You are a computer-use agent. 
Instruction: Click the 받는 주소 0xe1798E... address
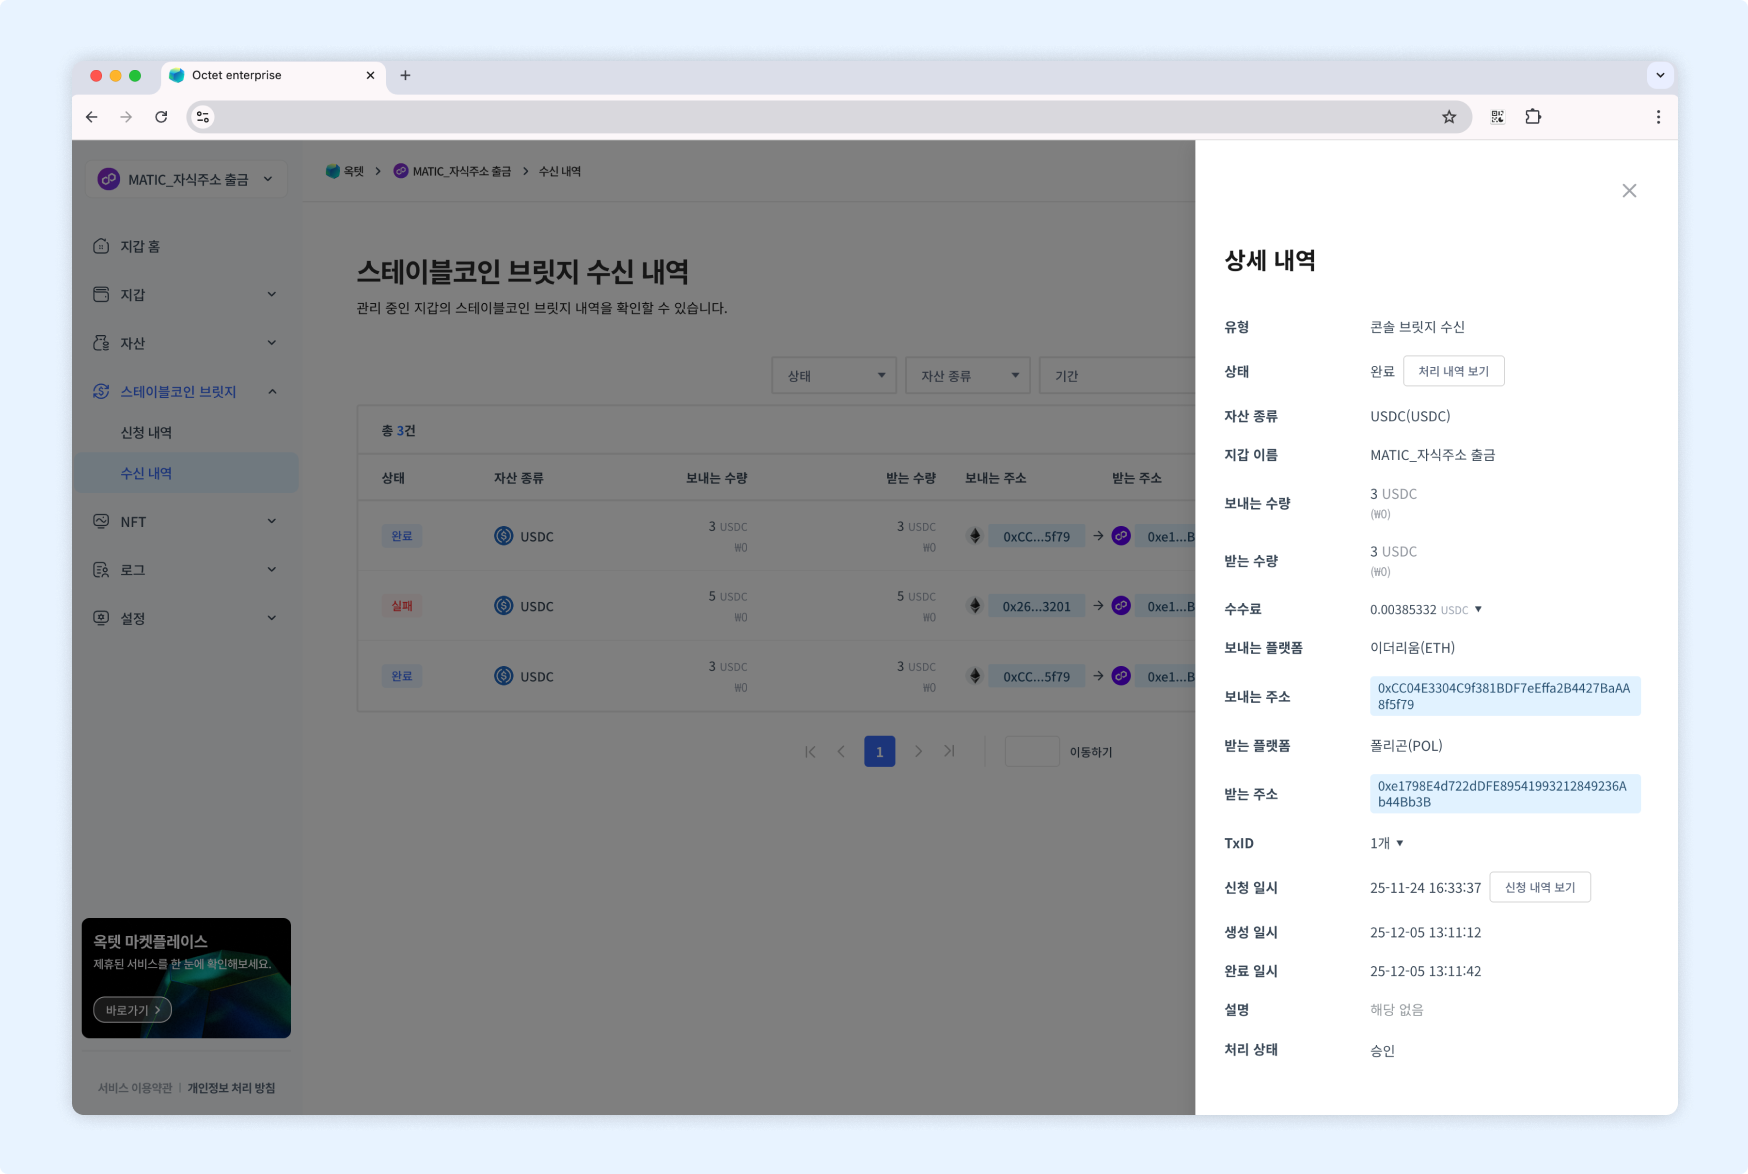click(1505, 794)
